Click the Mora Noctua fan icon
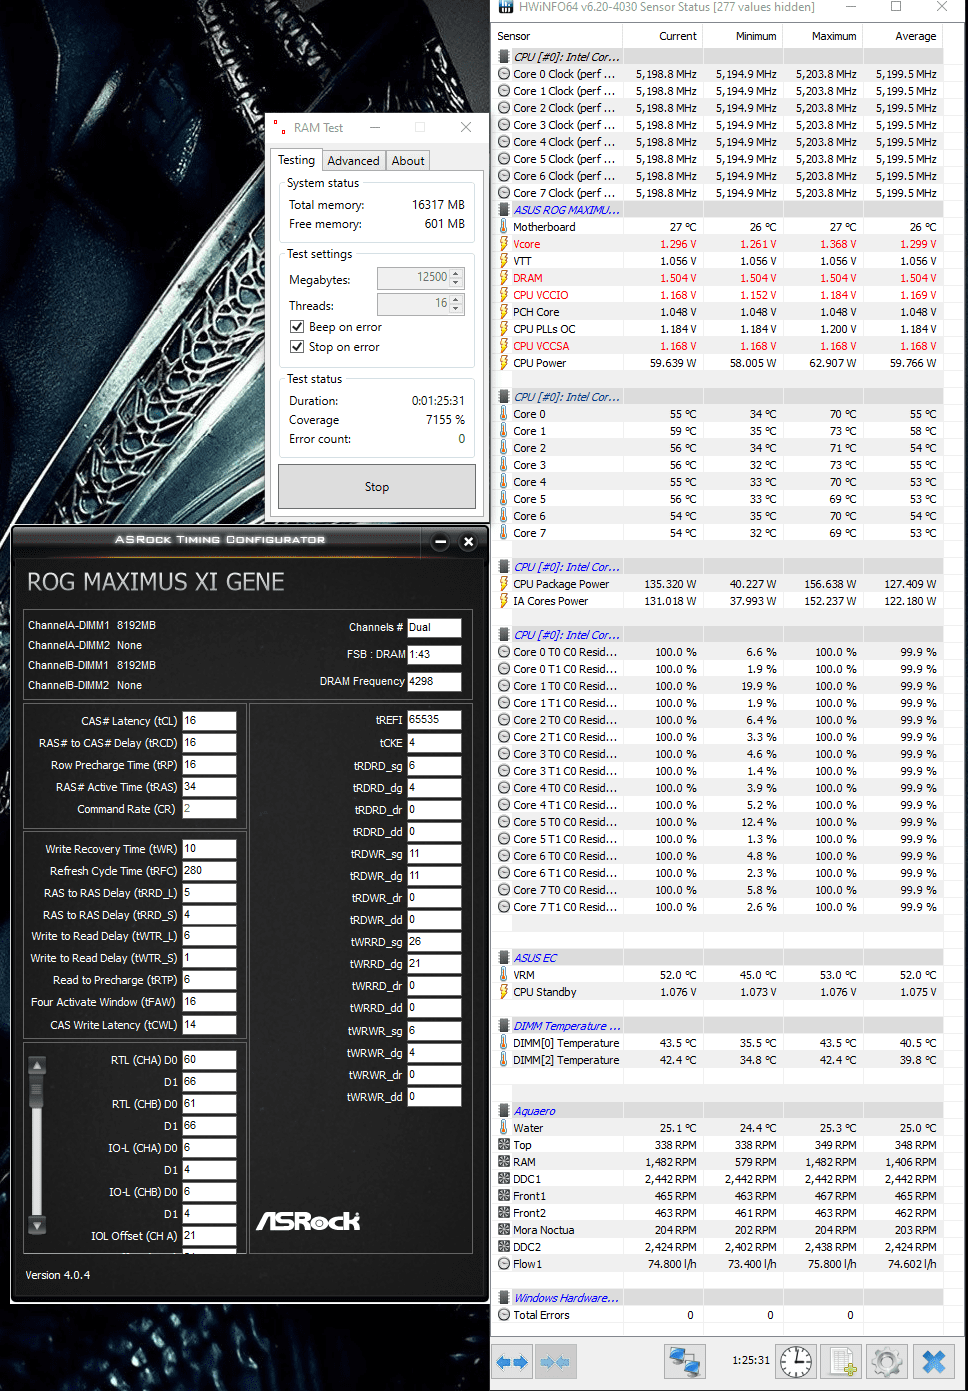 coord(504,1230)
